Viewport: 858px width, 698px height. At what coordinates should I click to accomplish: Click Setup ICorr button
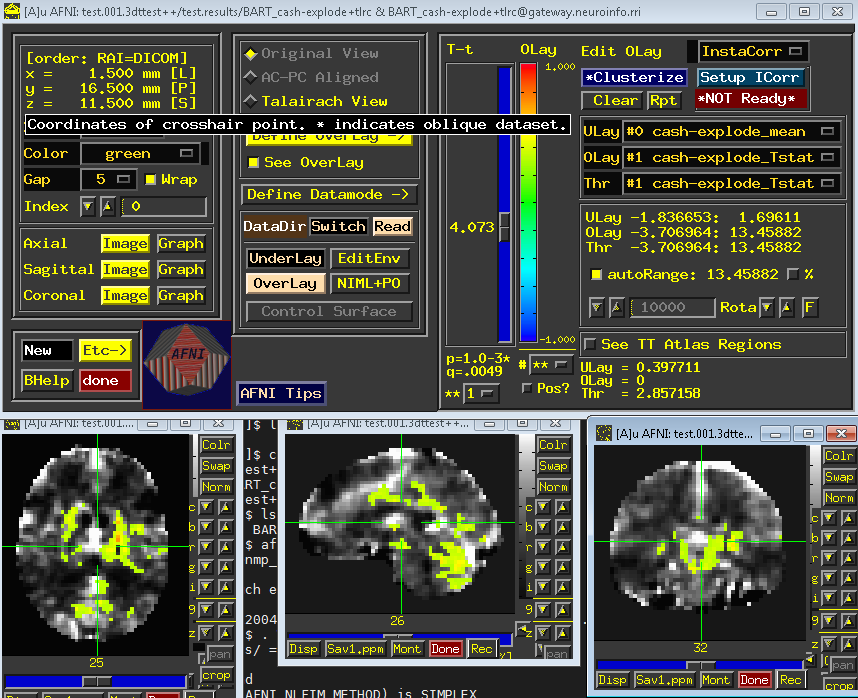coord(751,78)
